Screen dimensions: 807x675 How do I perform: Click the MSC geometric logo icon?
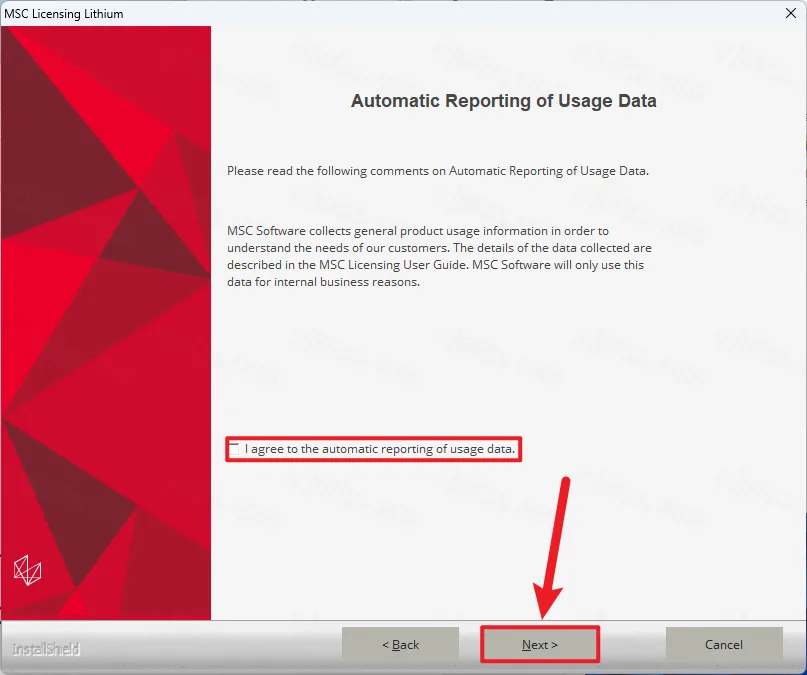28,571
